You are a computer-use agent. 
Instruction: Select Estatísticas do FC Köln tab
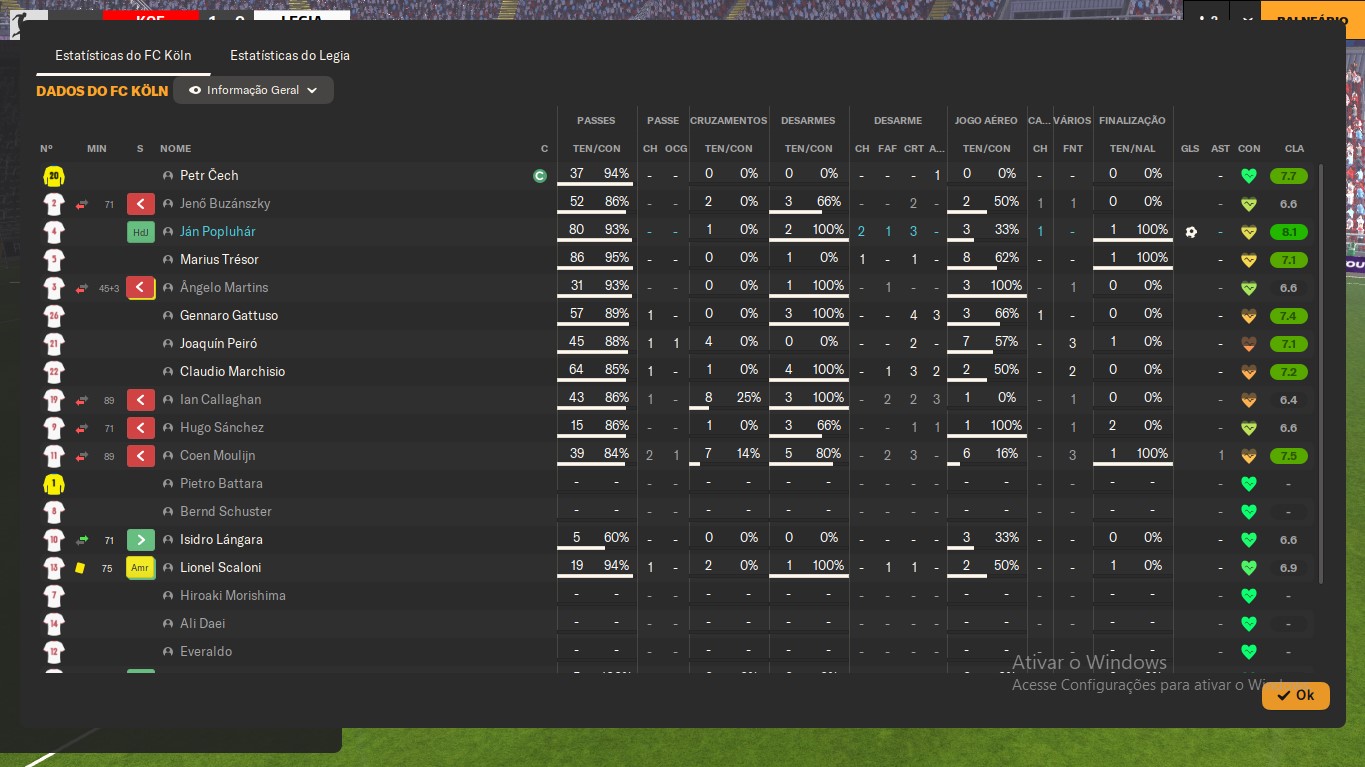123,55
